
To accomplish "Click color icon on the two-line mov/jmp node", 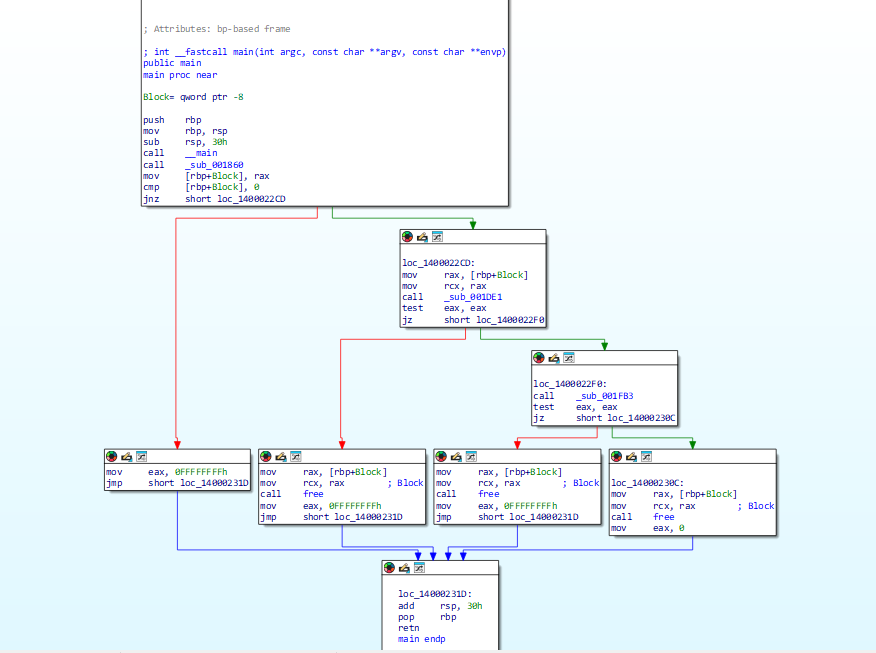I will [x=112, y=456].
